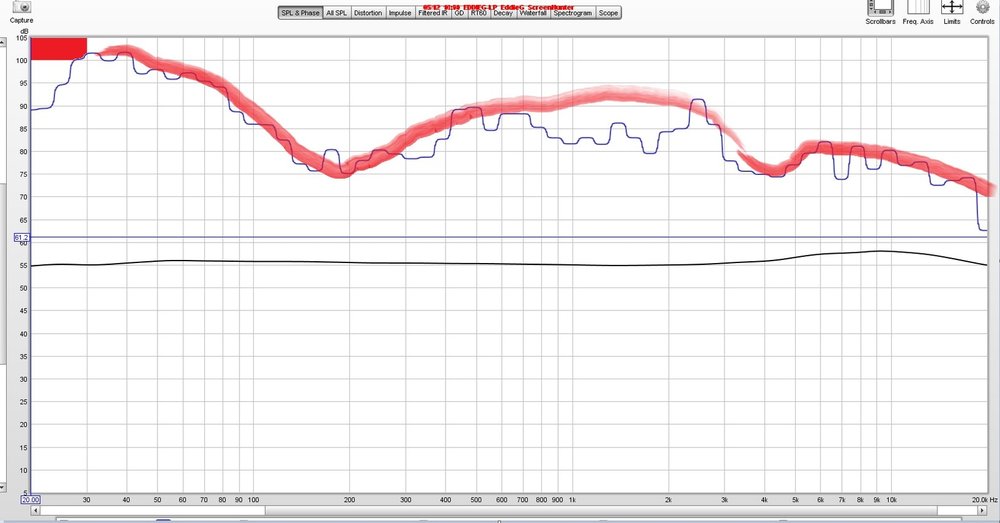The width and height of the screenshot is (1000, 523).
Task: Open the Filtered IR tab
Action: click(x=432, y=13)
